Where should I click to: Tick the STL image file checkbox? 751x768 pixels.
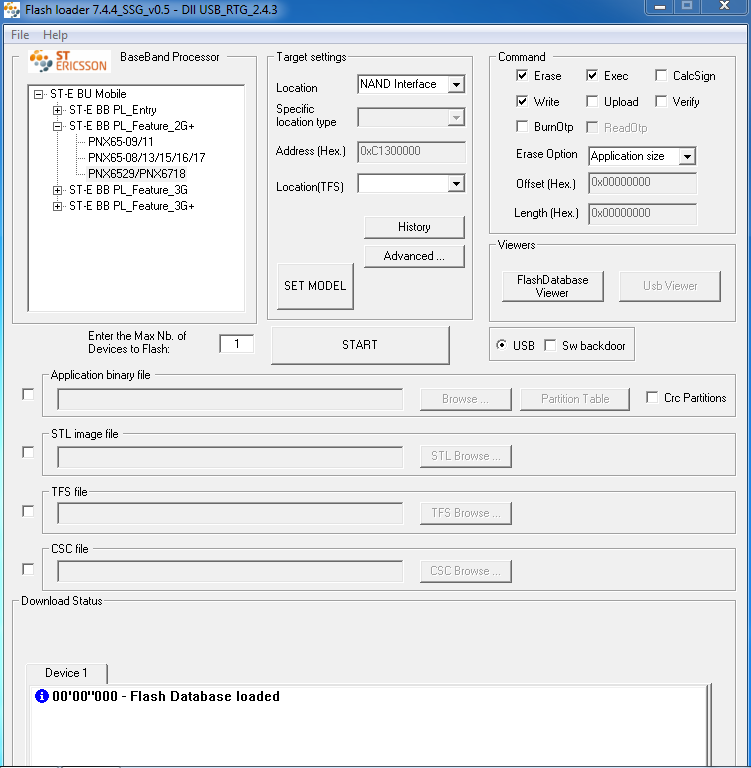point(28,452)
